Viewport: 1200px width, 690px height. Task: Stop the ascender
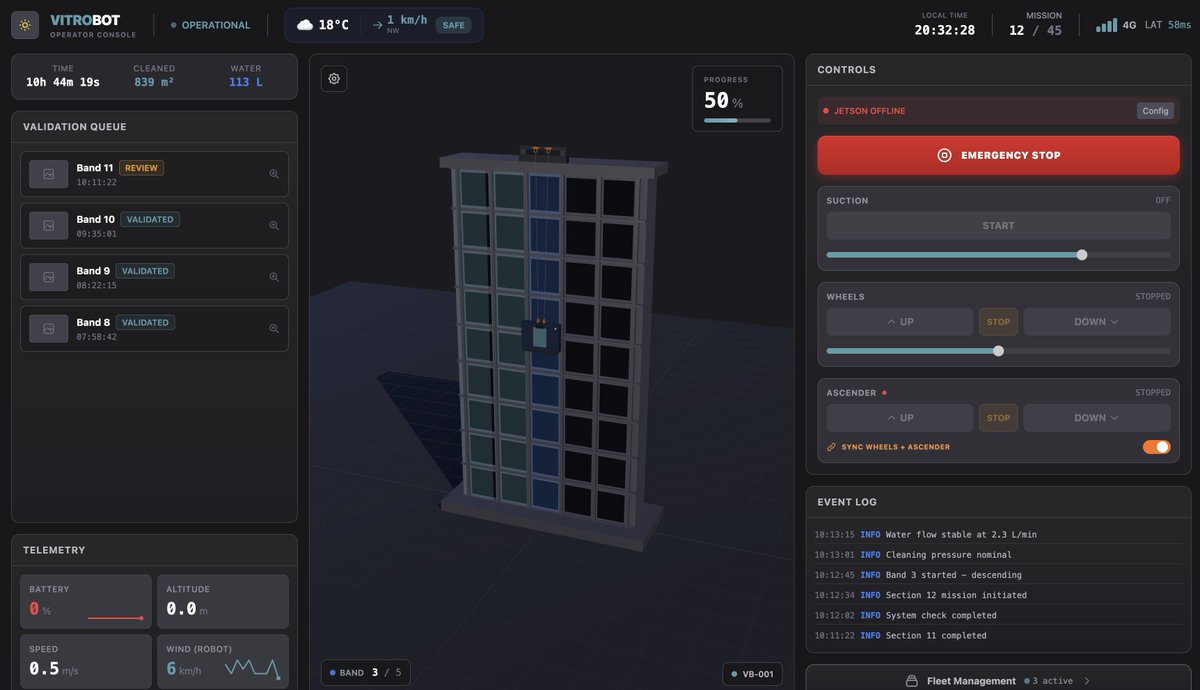point(998,418)
